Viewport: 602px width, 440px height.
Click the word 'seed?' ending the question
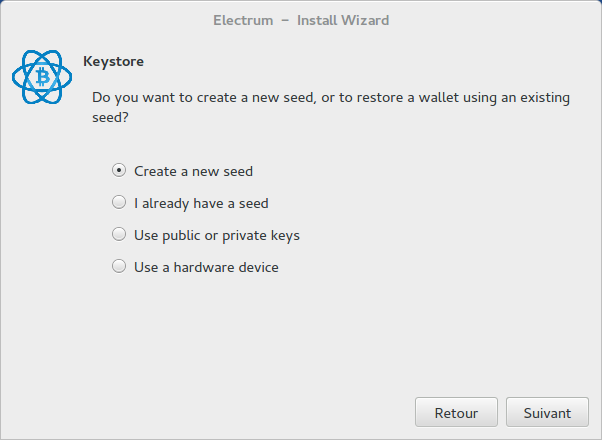110,117
